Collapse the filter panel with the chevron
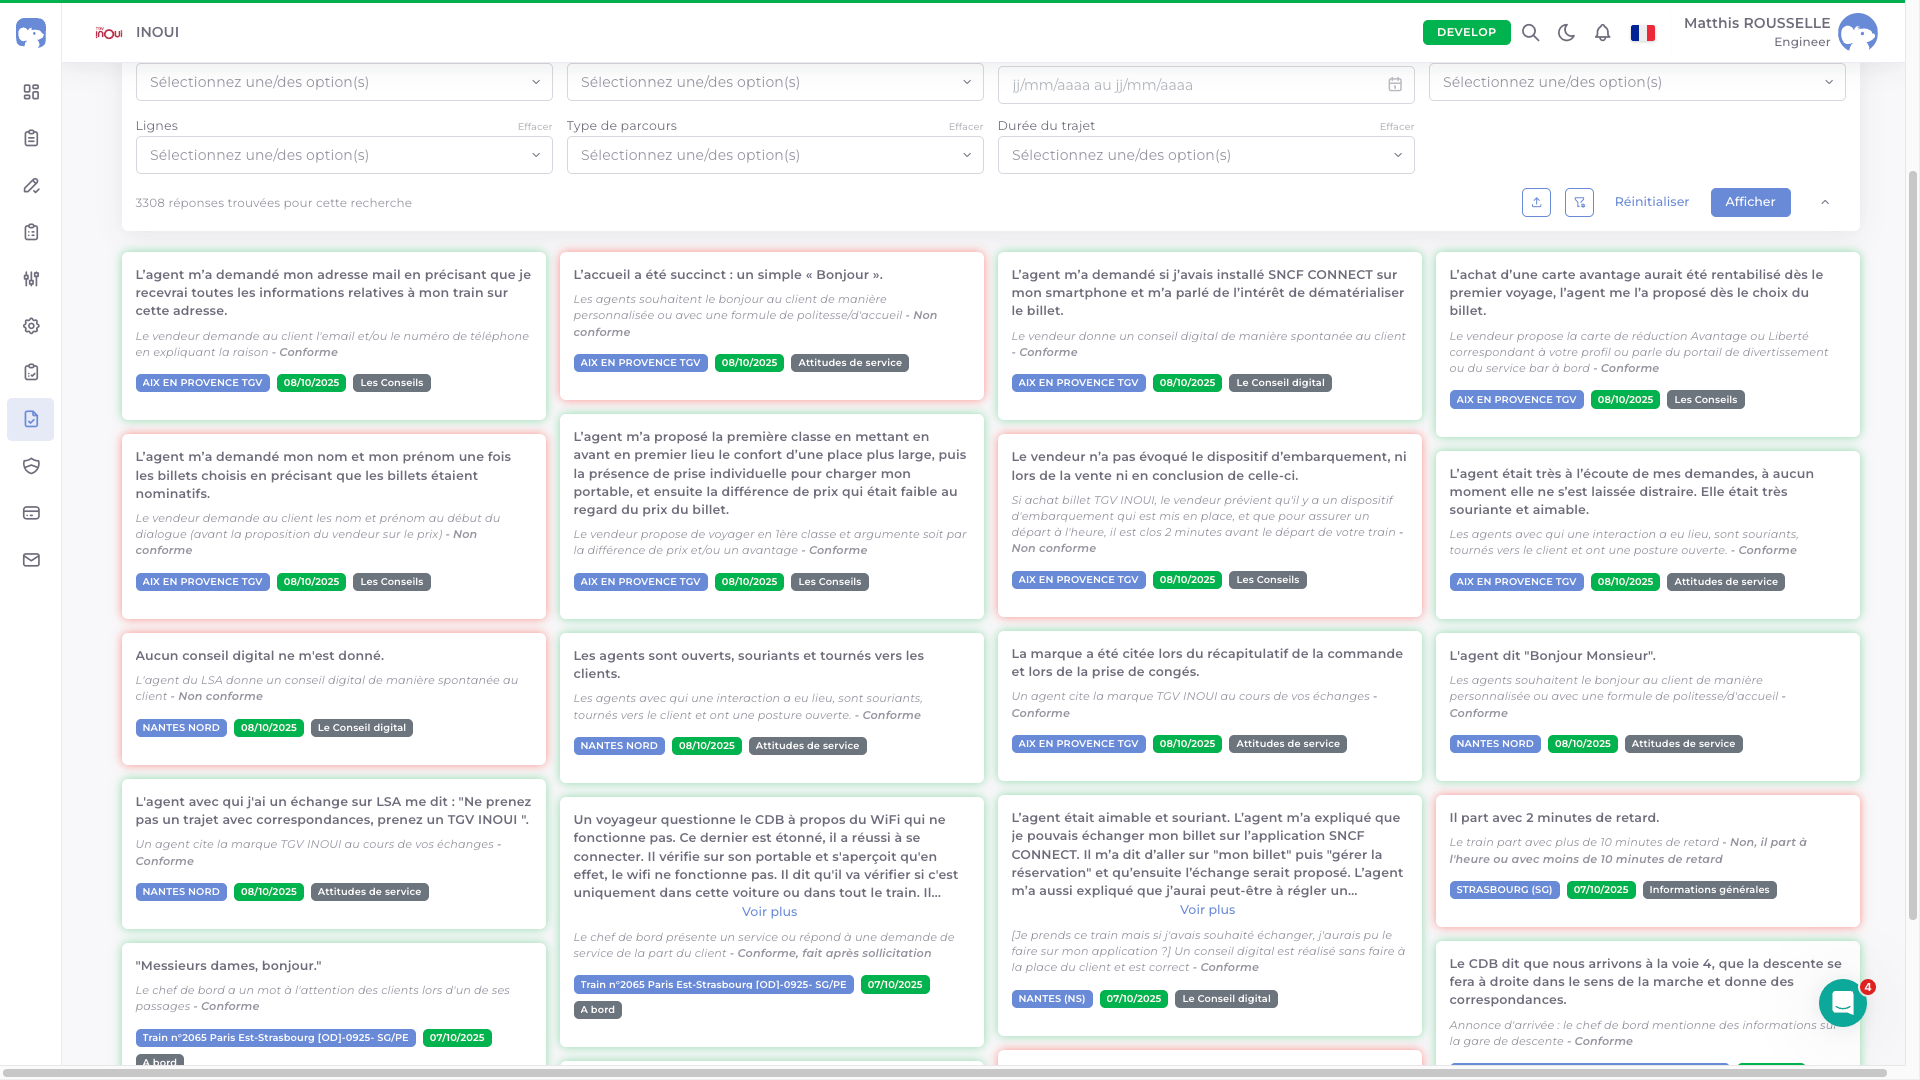The image size is (1920, 1080). point(1825,202)
